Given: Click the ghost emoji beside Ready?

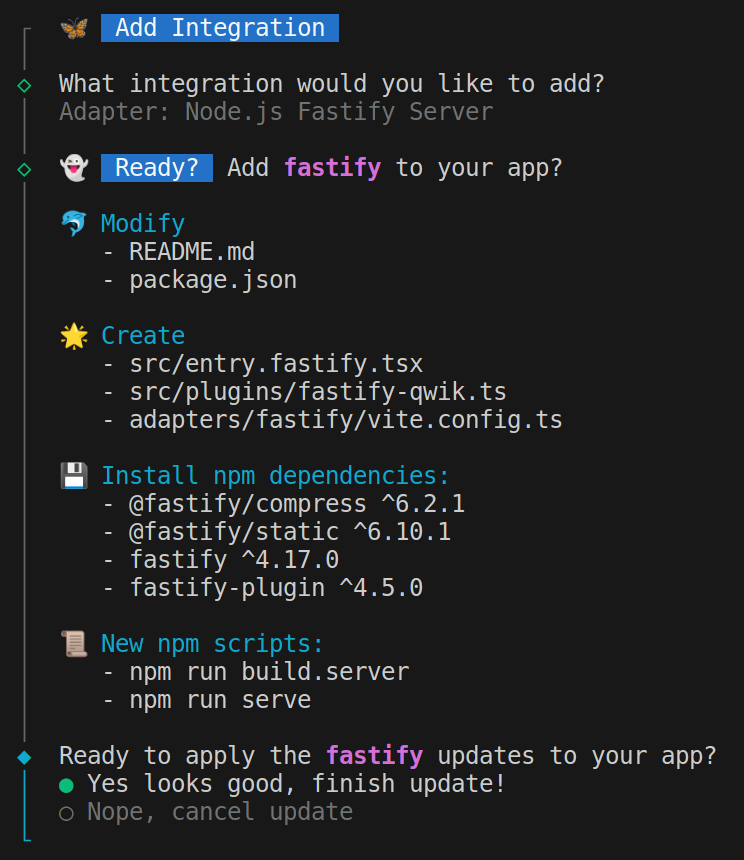Looking at the screenshot, I should (74, 167).
